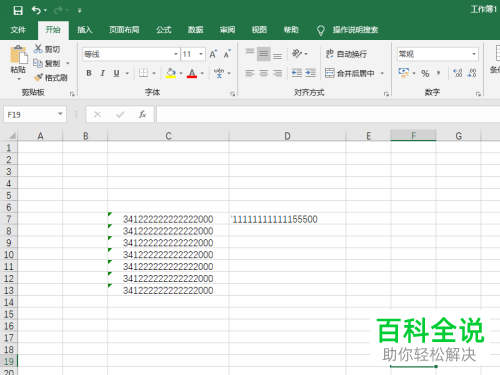Cut selection with 剪切
Viewport: 500px width, 375px height.
pyautogui.click(x=47, y=49)
